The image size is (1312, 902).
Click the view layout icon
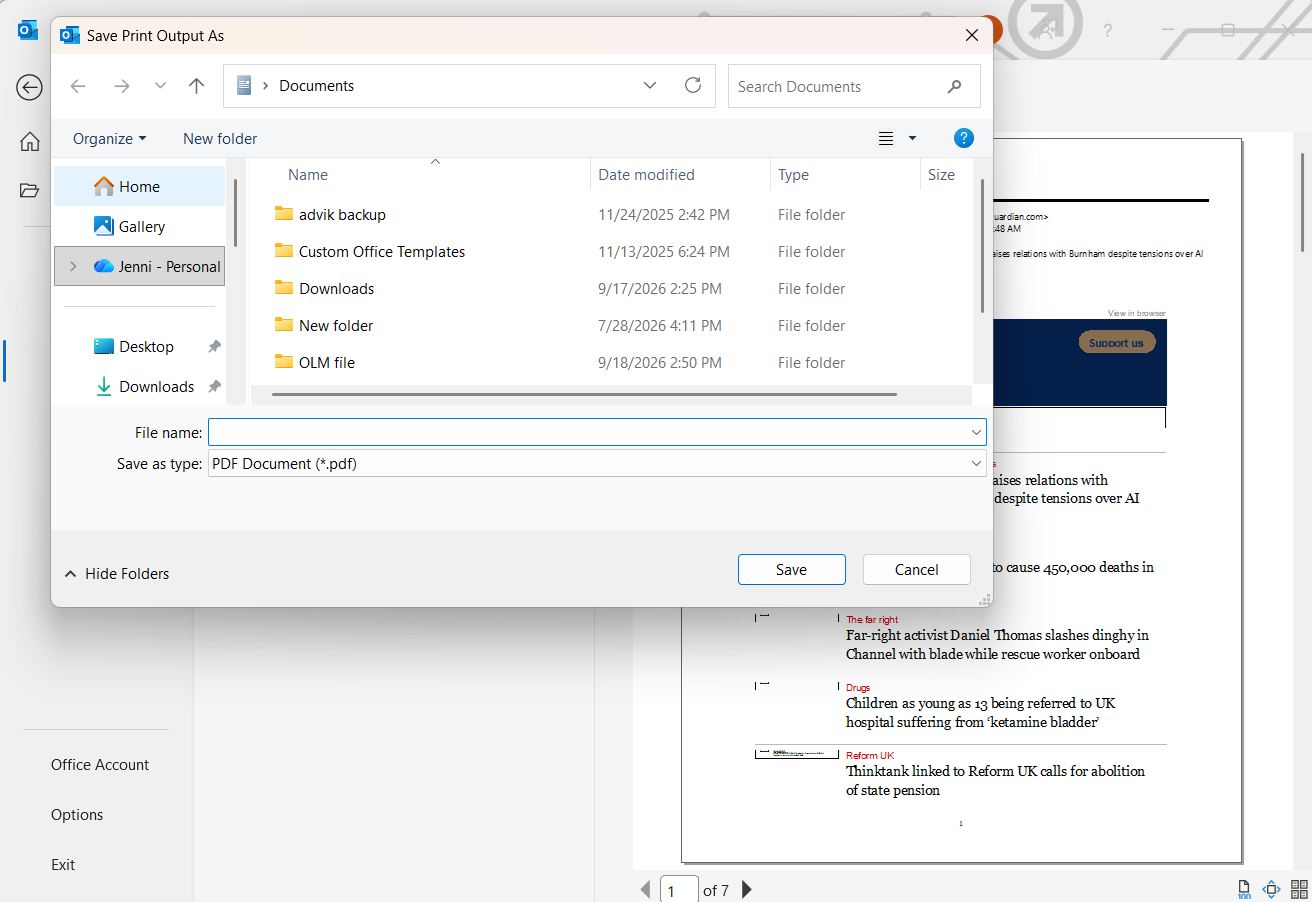[x=886, y=139]
